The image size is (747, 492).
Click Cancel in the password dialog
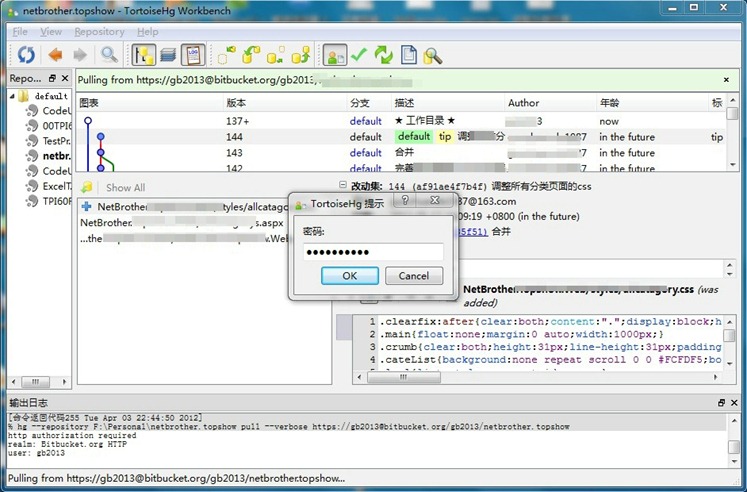(414, 276)
